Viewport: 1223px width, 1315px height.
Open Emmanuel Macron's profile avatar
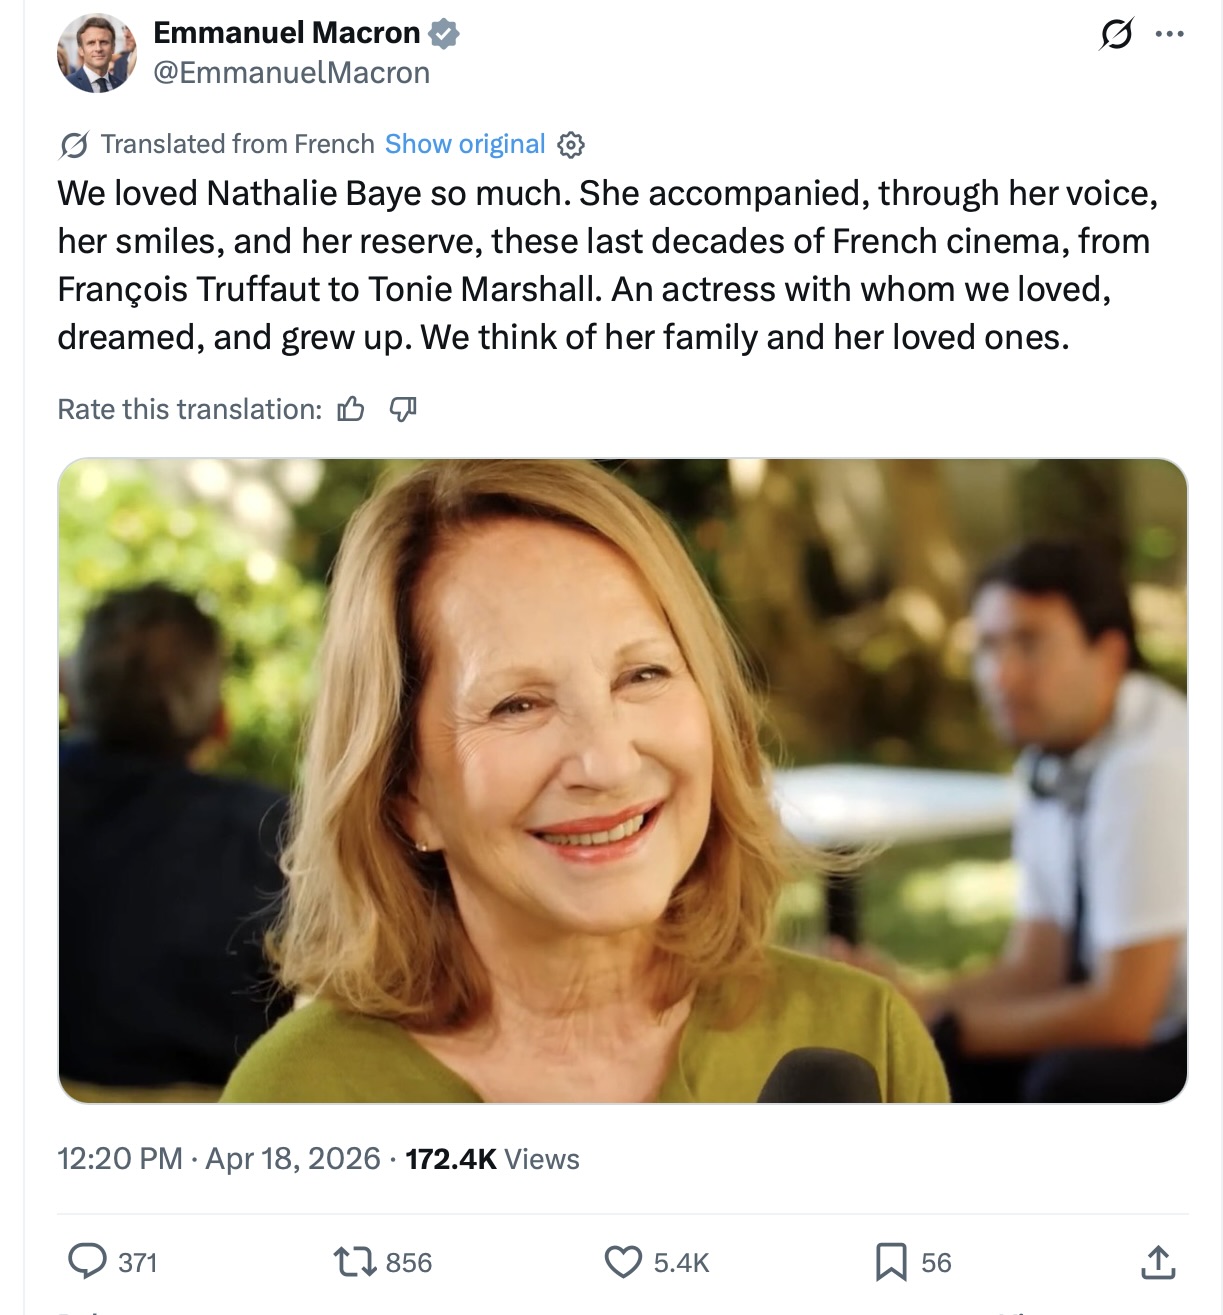(x=97, y=53)
